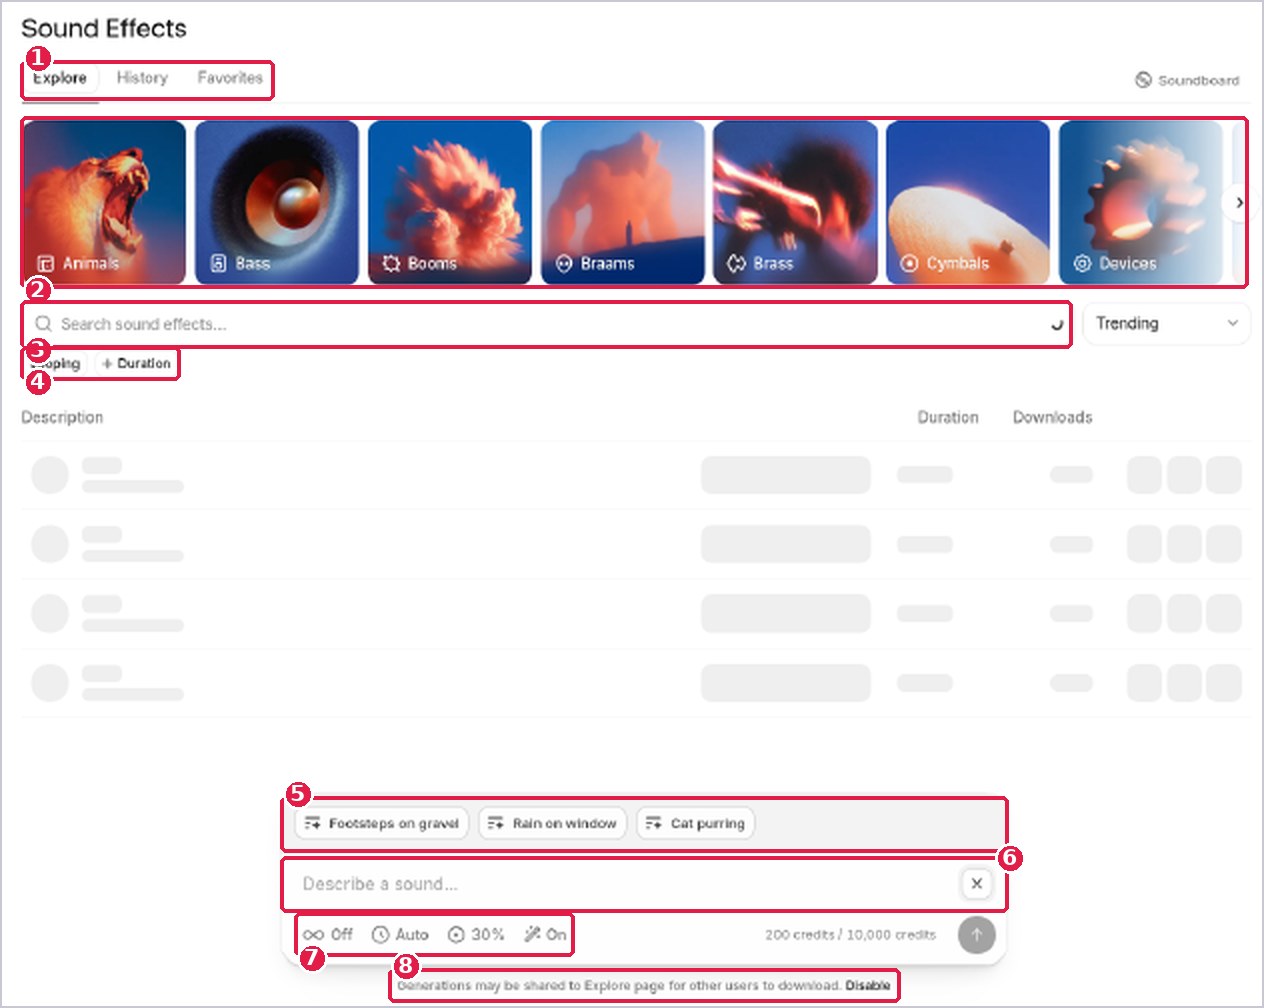
Task: Adjust the 30% prompt influence setting
Action: (x=476, y=934)
